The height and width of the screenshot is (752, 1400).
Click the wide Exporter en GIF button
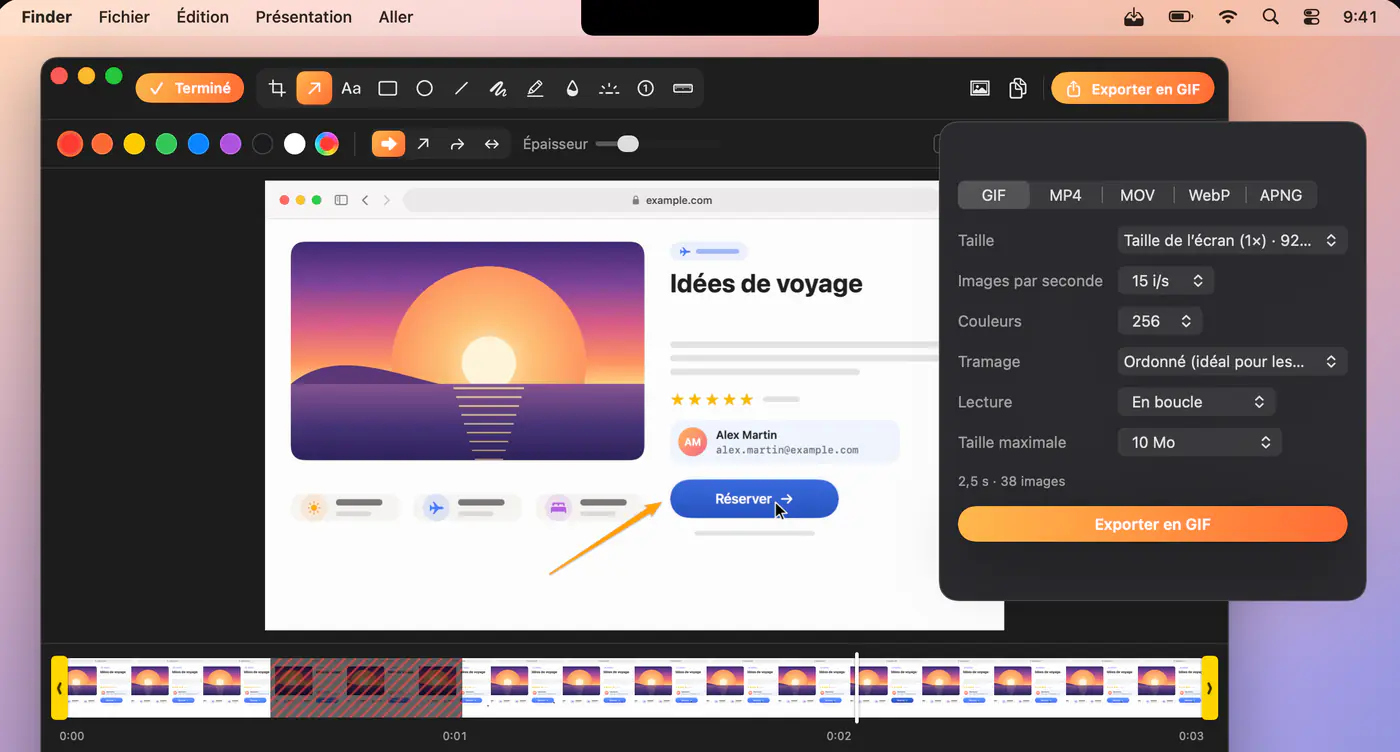pyautogui.click(x=1152, y=524)
